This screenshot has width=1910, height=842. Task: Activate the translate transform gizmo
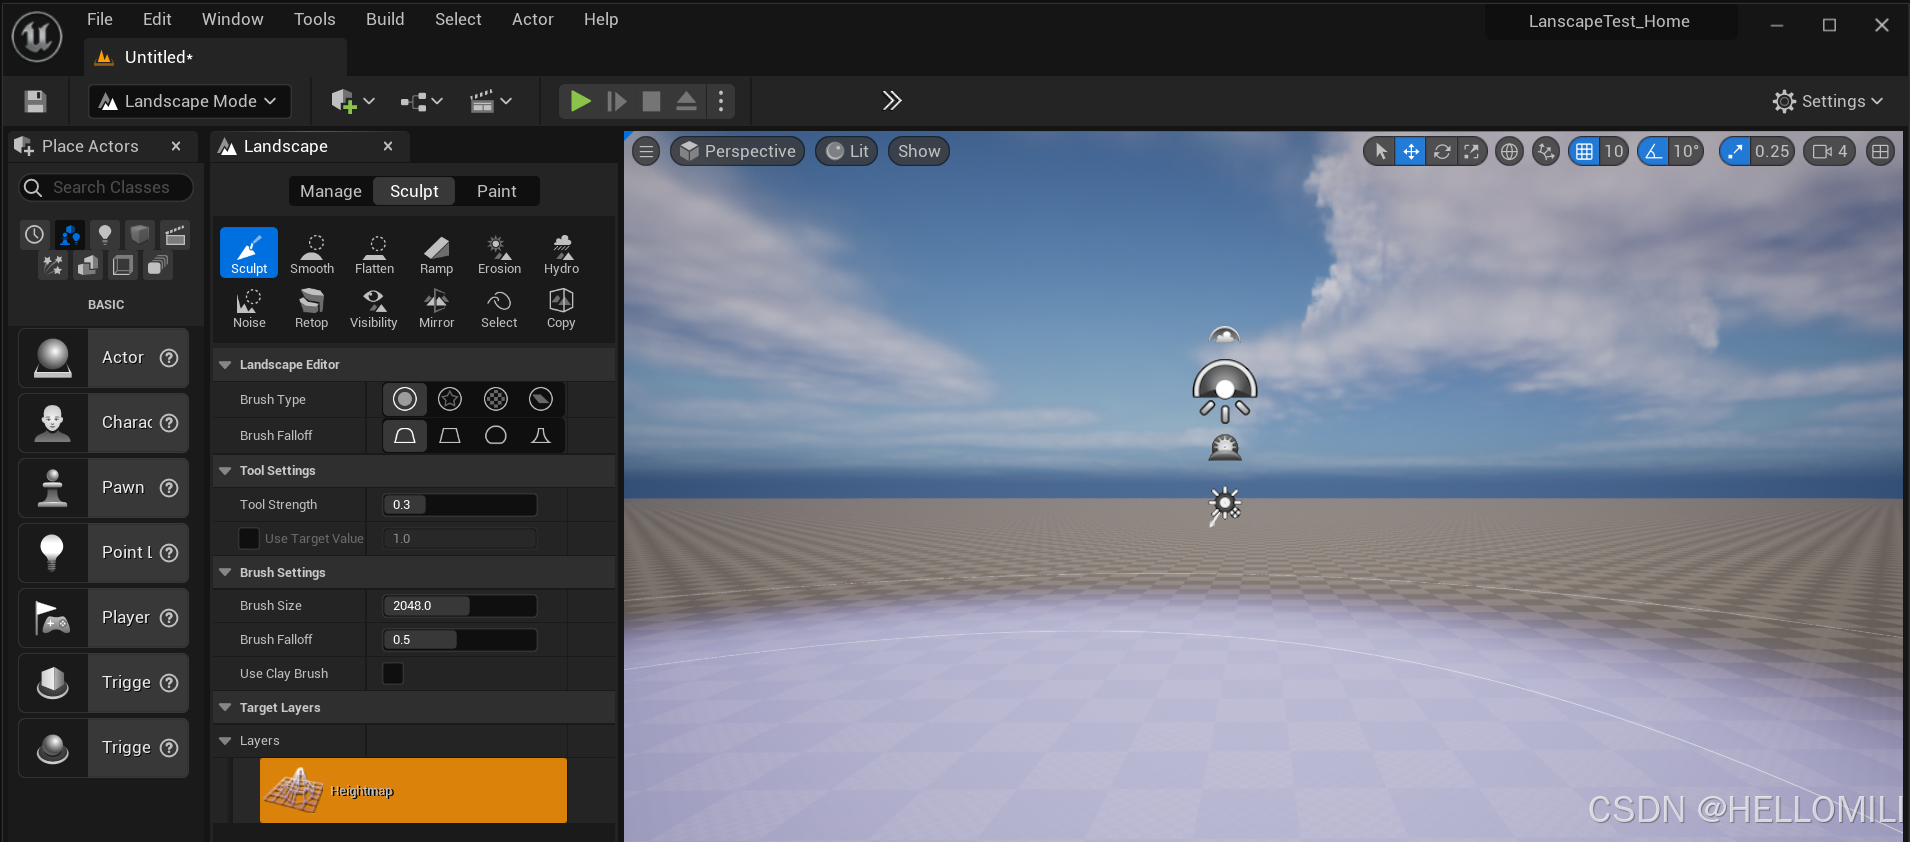click(x=1411, y=151)
